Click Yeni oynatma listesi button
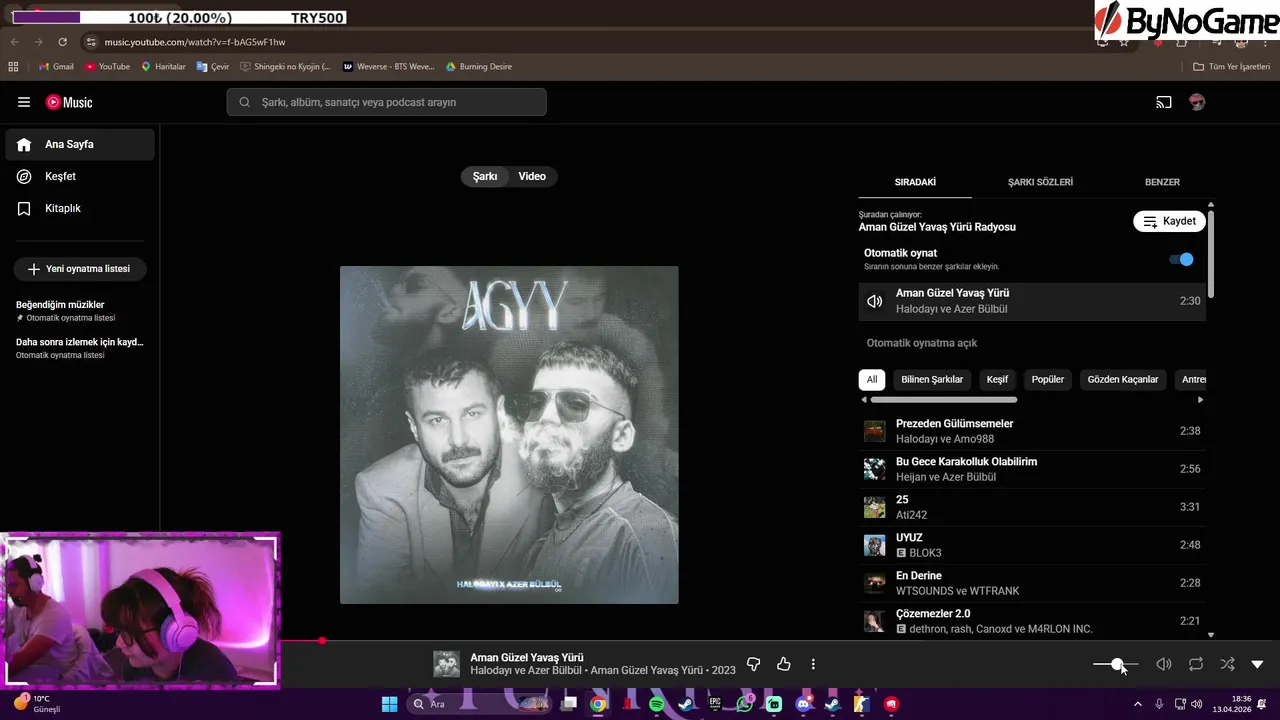1280x720 pixels. [80, 269]
